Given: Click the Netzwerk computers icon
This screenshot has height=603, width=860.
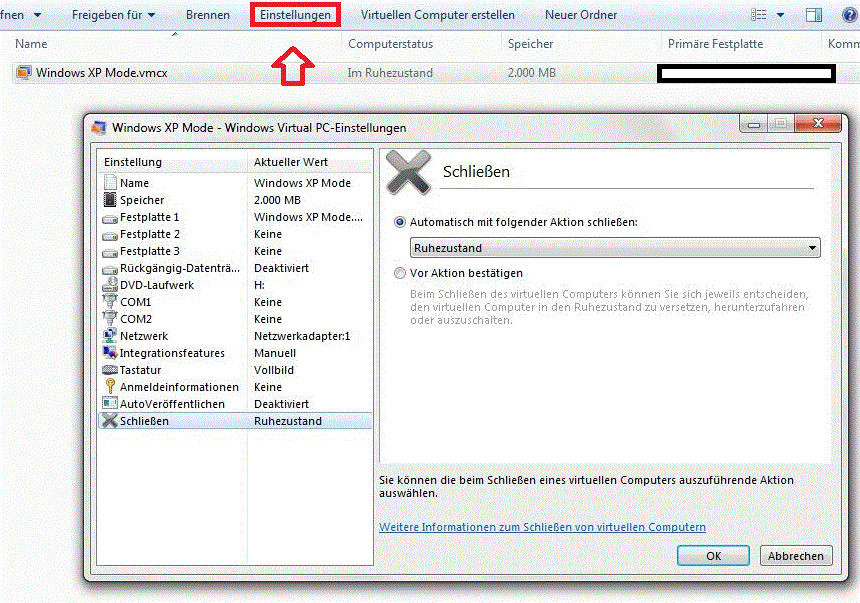Looking at the screenshot, I should pos(110,335).
